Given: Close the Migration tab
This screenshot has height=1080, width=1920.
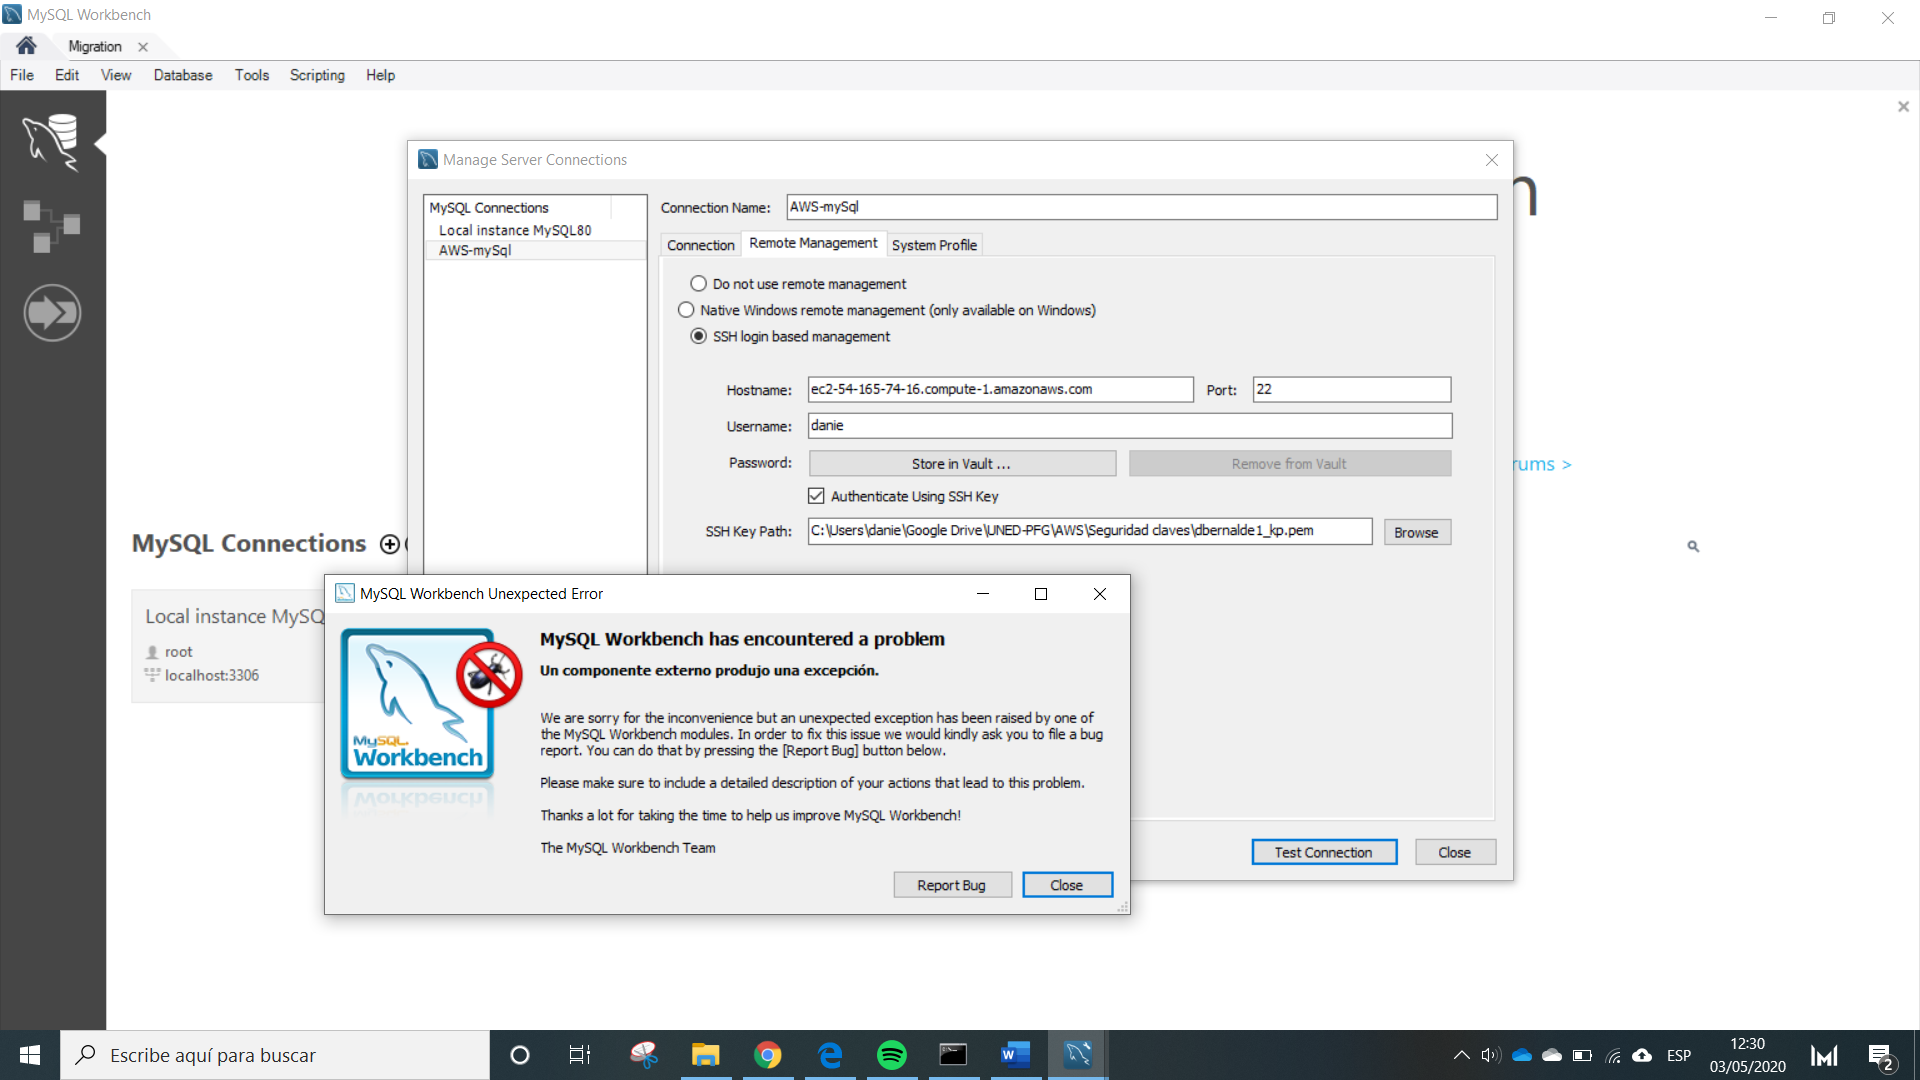Looking at the screenshot, I should tap(143, 47).
